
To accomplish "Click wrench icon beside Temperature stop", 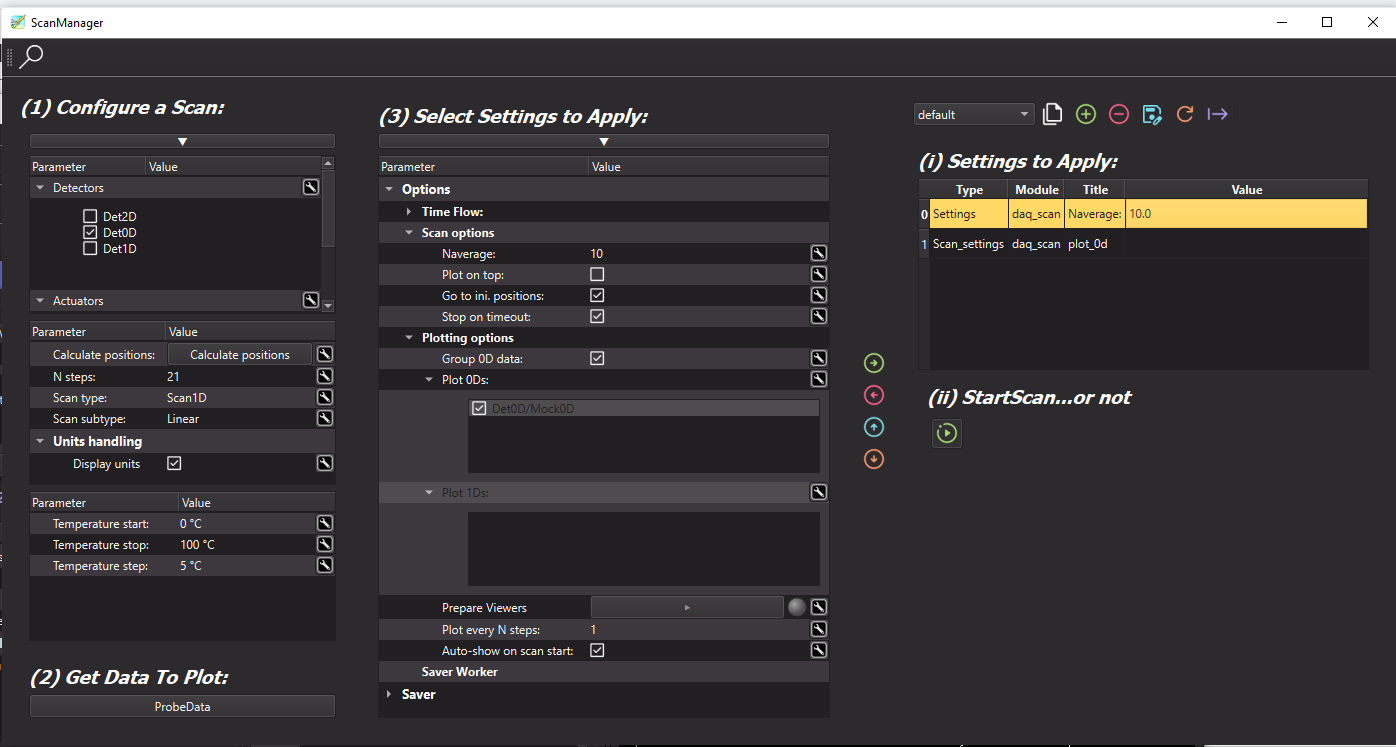I will point(325,544).
